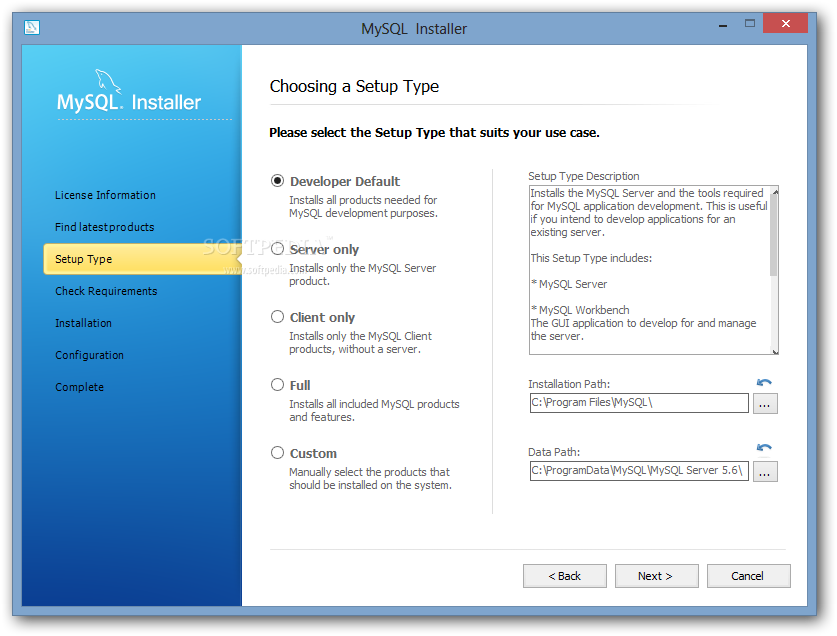Click the Data Path text field
The image size is (837, 636).
pos(639,470)
